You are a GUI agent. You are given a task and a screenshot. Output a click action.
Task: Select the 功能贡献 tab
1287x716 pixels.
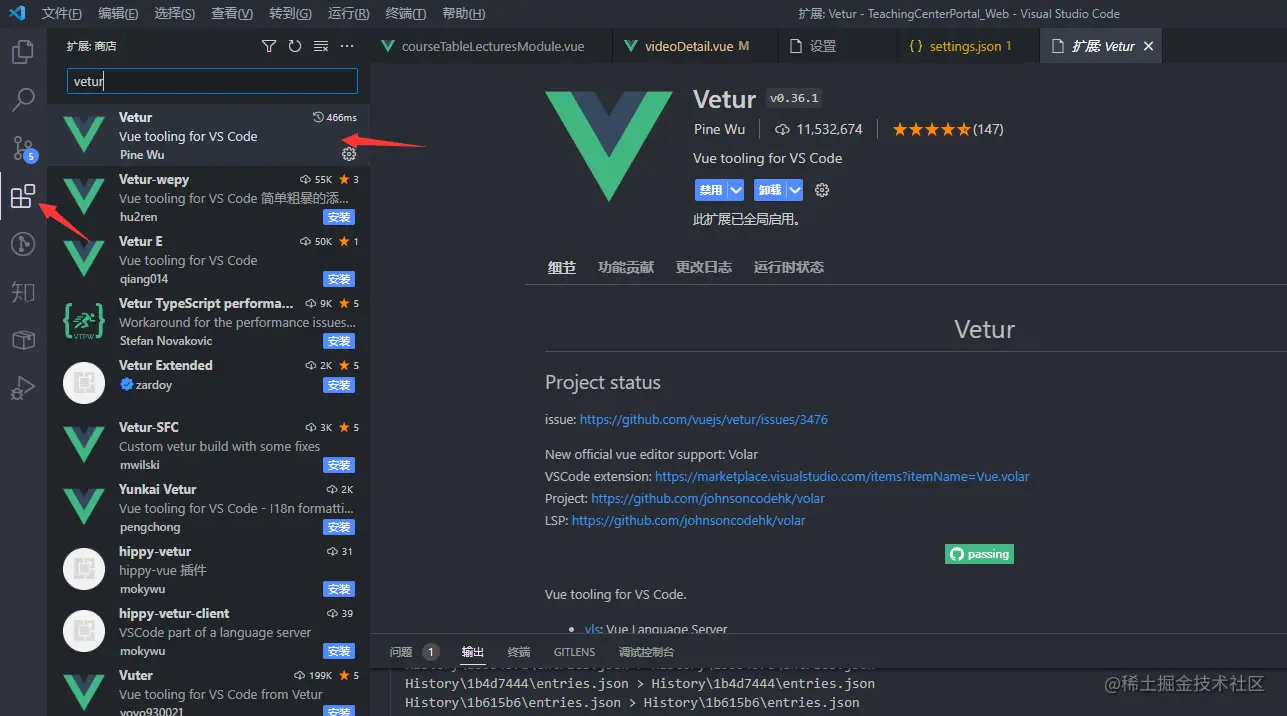626,267
